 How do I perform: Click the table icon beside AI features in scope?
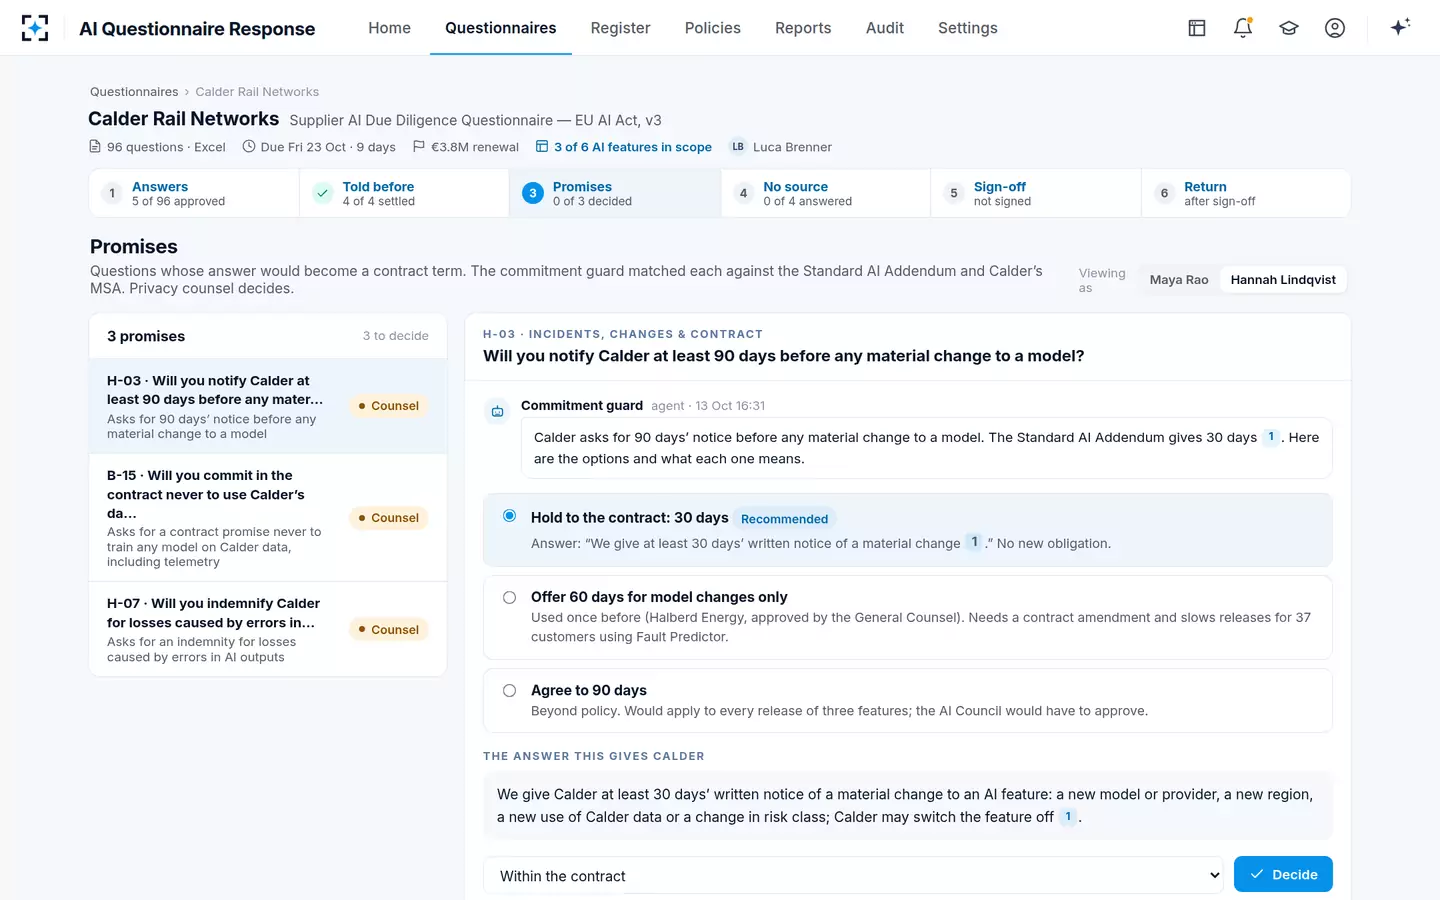542,147
